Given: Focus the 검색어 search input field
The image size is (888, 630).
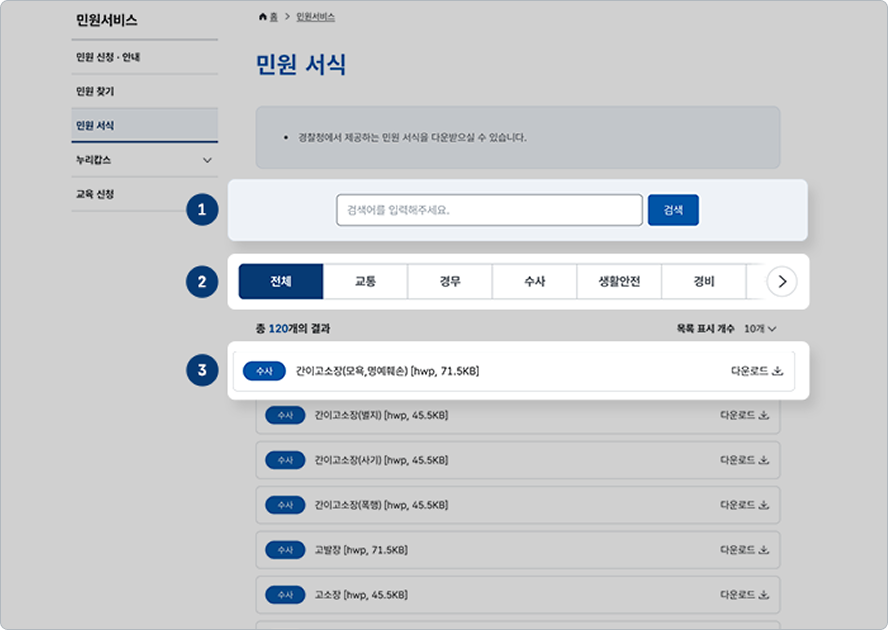Looking at the screenshot, I should (x=489, y=210).
